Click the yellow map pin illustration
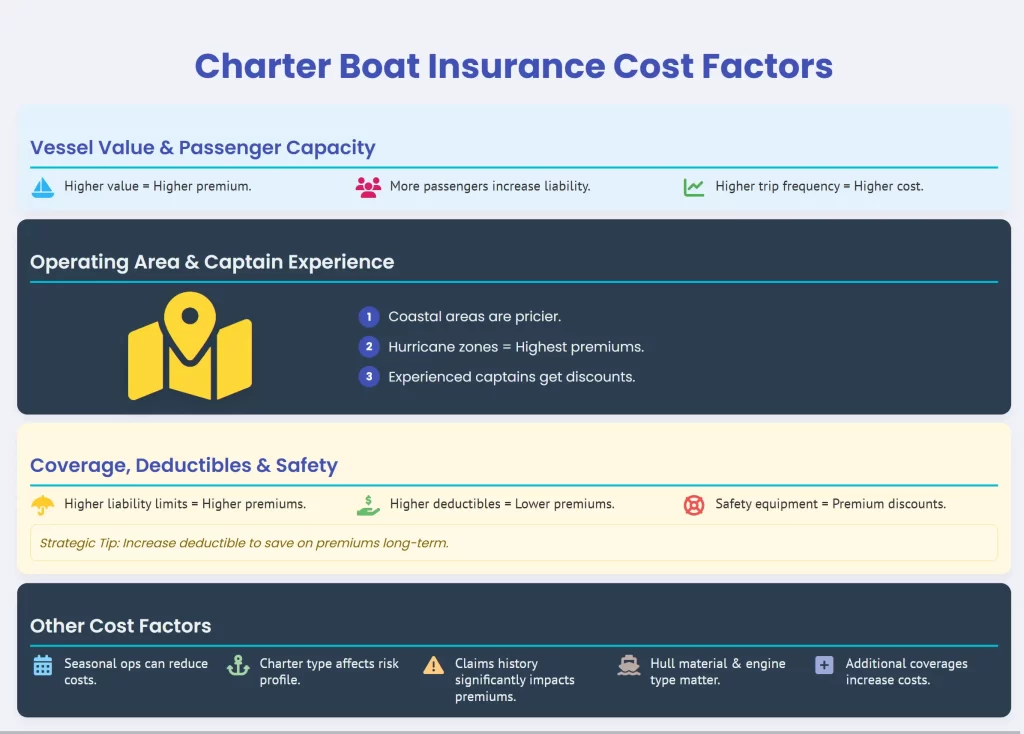This screenshot has width=1024, height=734. pos(190,346)
